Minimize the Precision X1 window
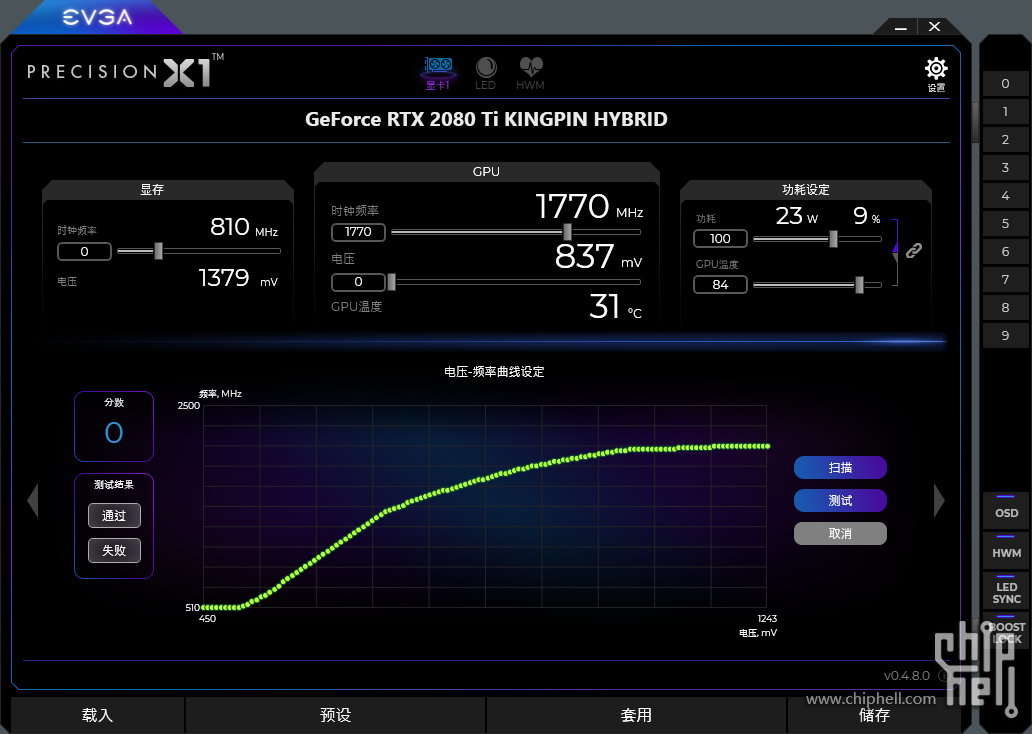The image size is (1032, 734). pyautogui.click(x=901, y=28)
